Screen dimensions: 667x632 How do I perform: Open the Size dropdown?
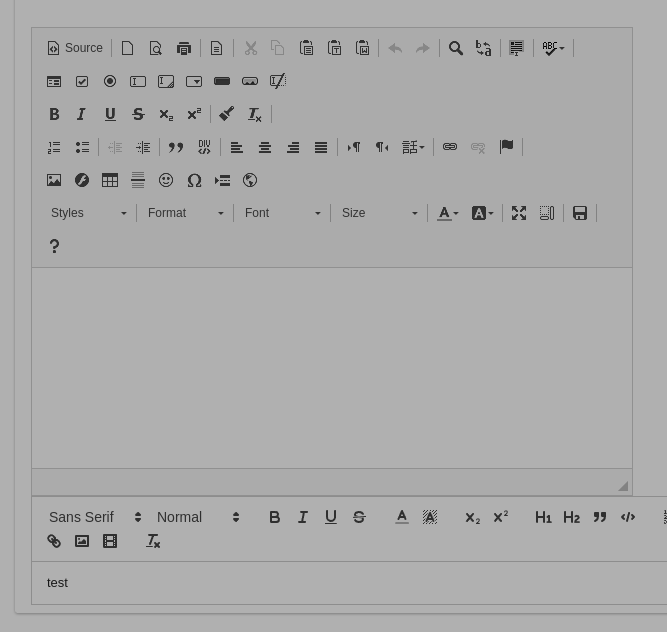tap(379, 213)
